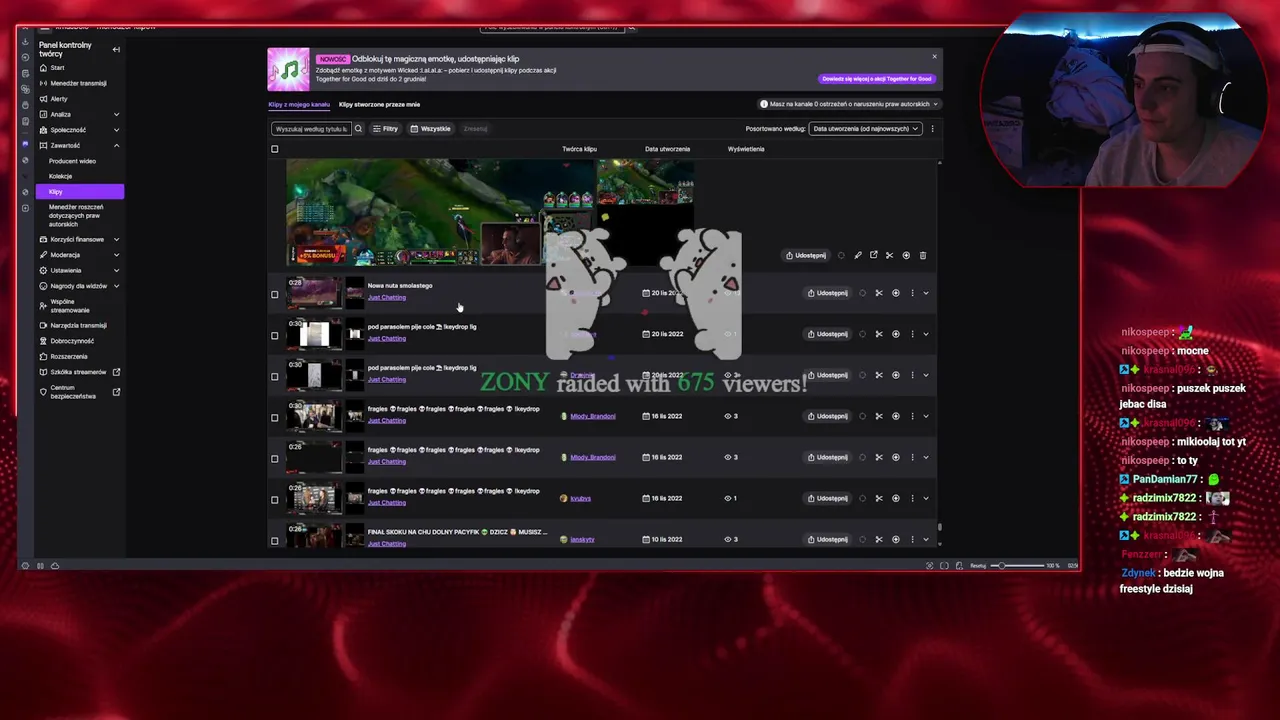Viewport: 1280px width, 720px height.
Task: Focus the clip title search field
Action: 311,128
